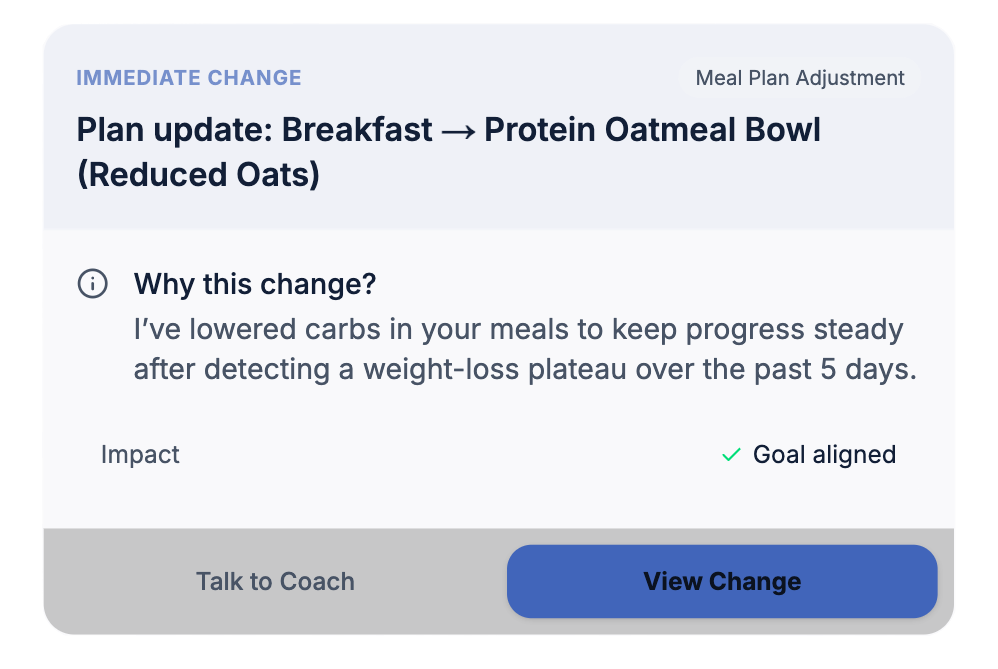This screenshot has height=669, width=998.
Task: Select the Goal aligned status text
Action: tap(824, 455)
